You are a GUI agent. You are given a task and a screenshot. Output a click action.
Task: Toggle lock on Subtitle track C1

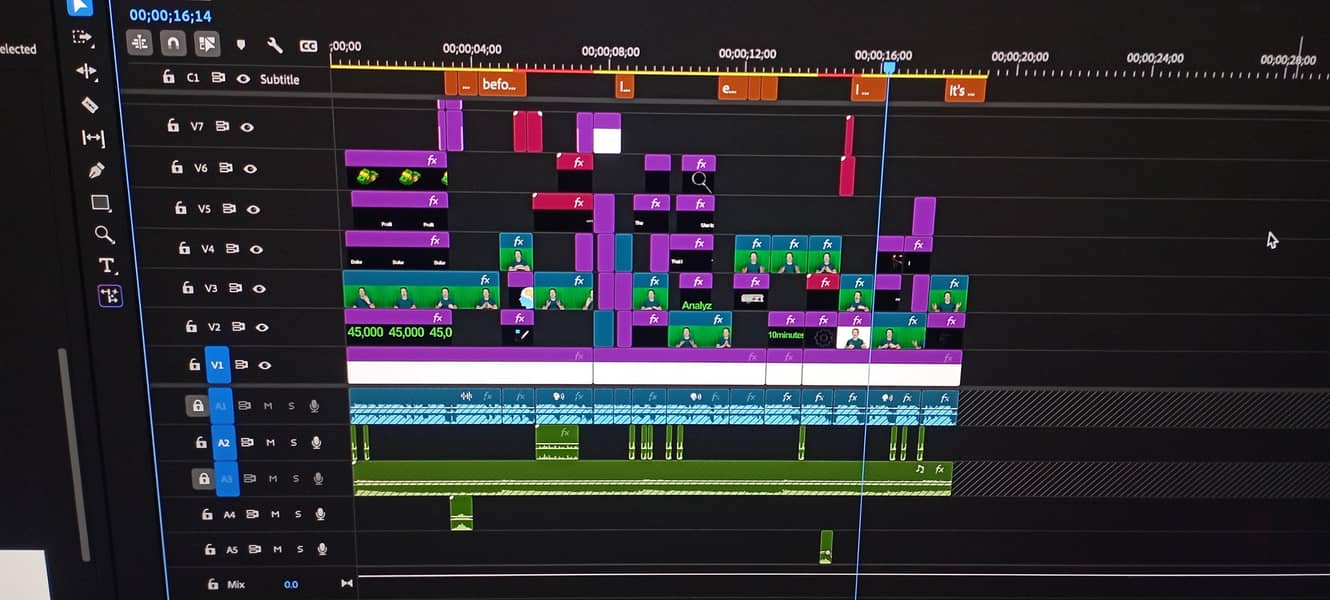point(168,77)
